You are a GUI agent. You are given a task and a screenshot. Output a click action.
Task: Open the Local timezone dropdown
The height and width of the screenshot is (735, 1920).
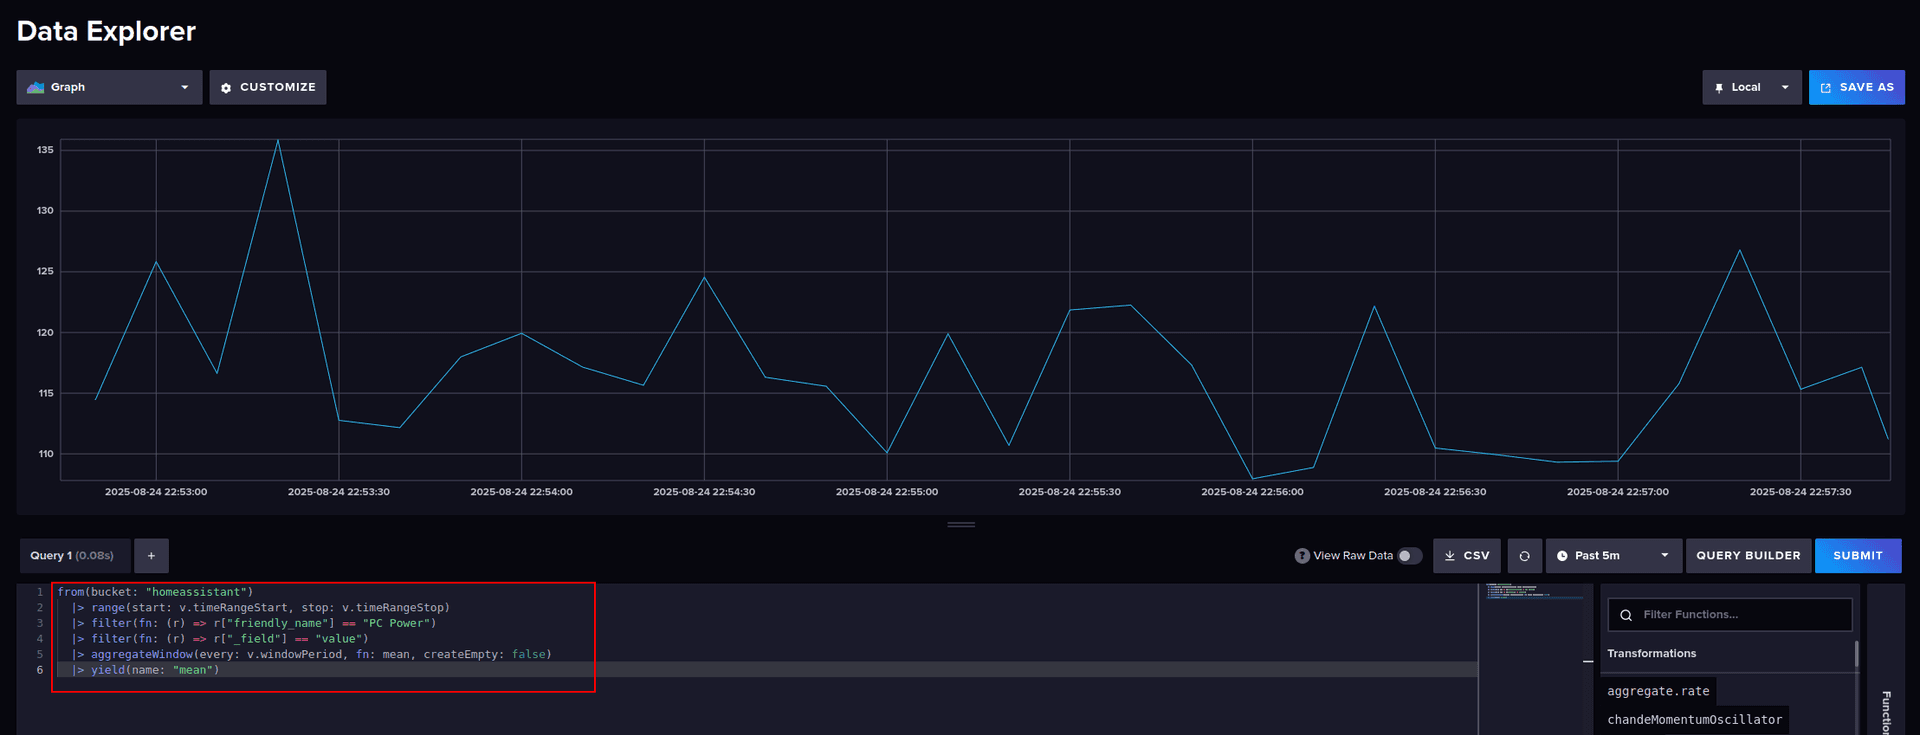(x=1751, y=87)
